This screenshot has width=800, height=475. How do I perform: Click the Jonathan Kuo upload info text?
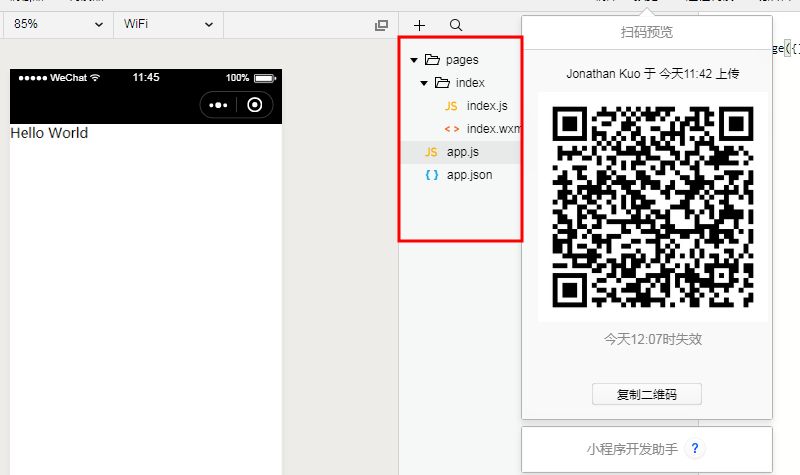(653, 74)
